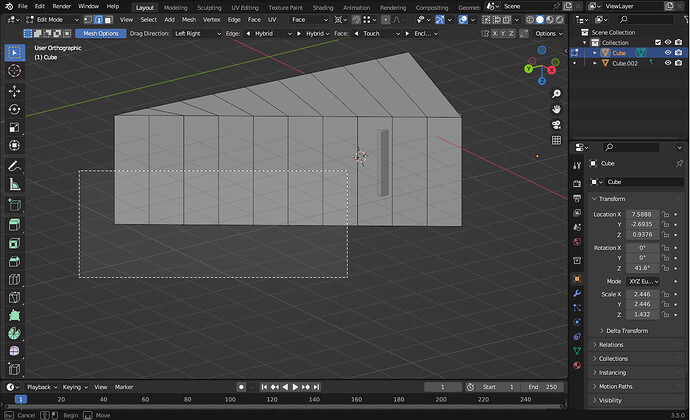Switch perspective/orthographic with the grid icon
This screenshot has height=420, width=690.
(557, 140)
